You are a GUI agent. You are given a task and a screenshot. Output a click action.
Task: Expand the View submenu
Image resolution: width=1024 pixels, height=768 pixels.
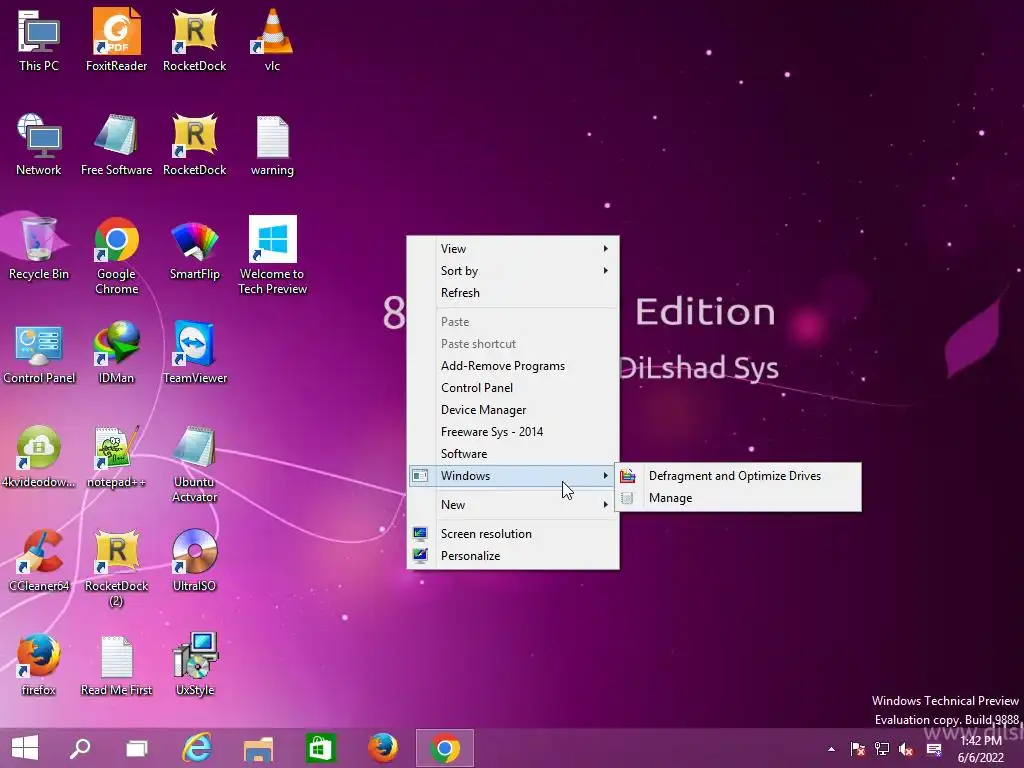[513, 248]
